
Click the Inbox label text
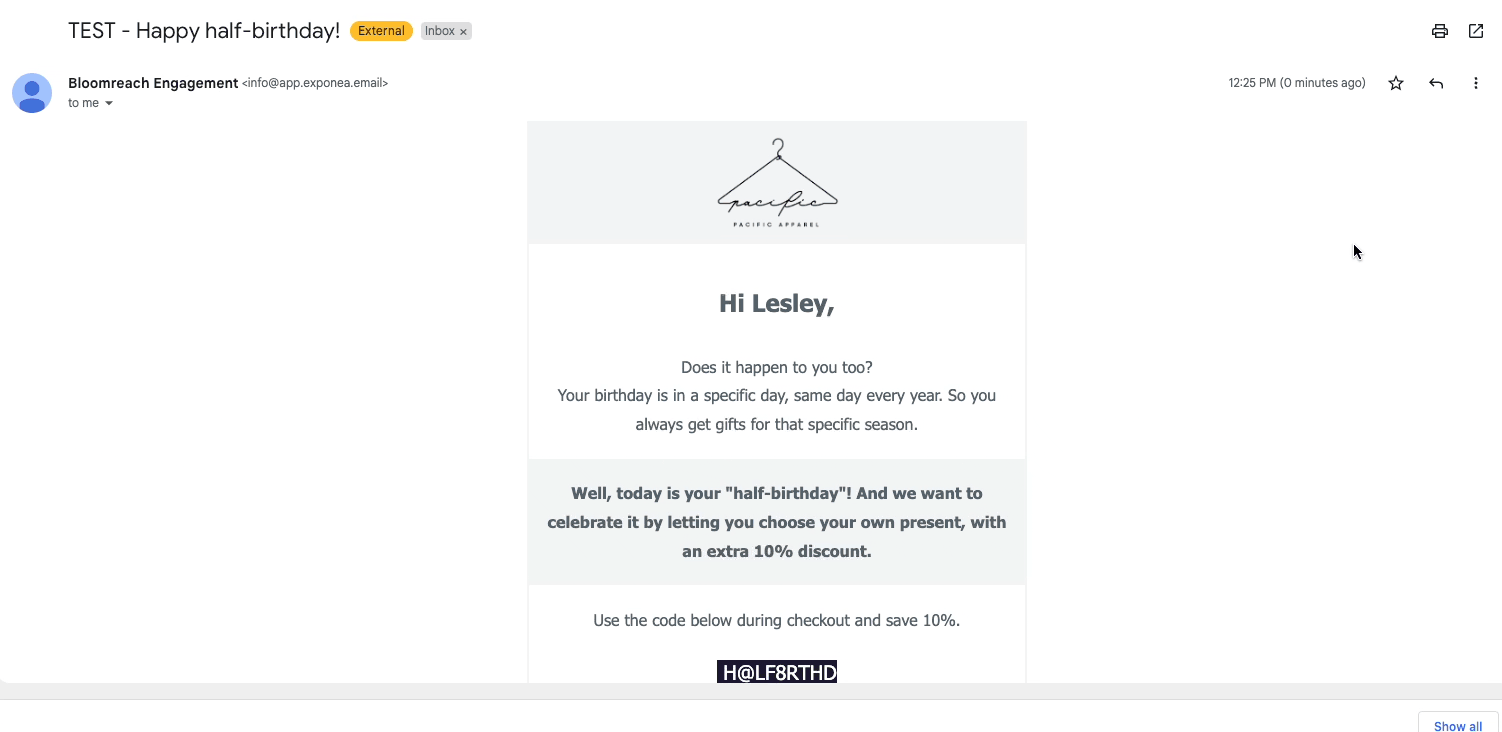point(439,31)
